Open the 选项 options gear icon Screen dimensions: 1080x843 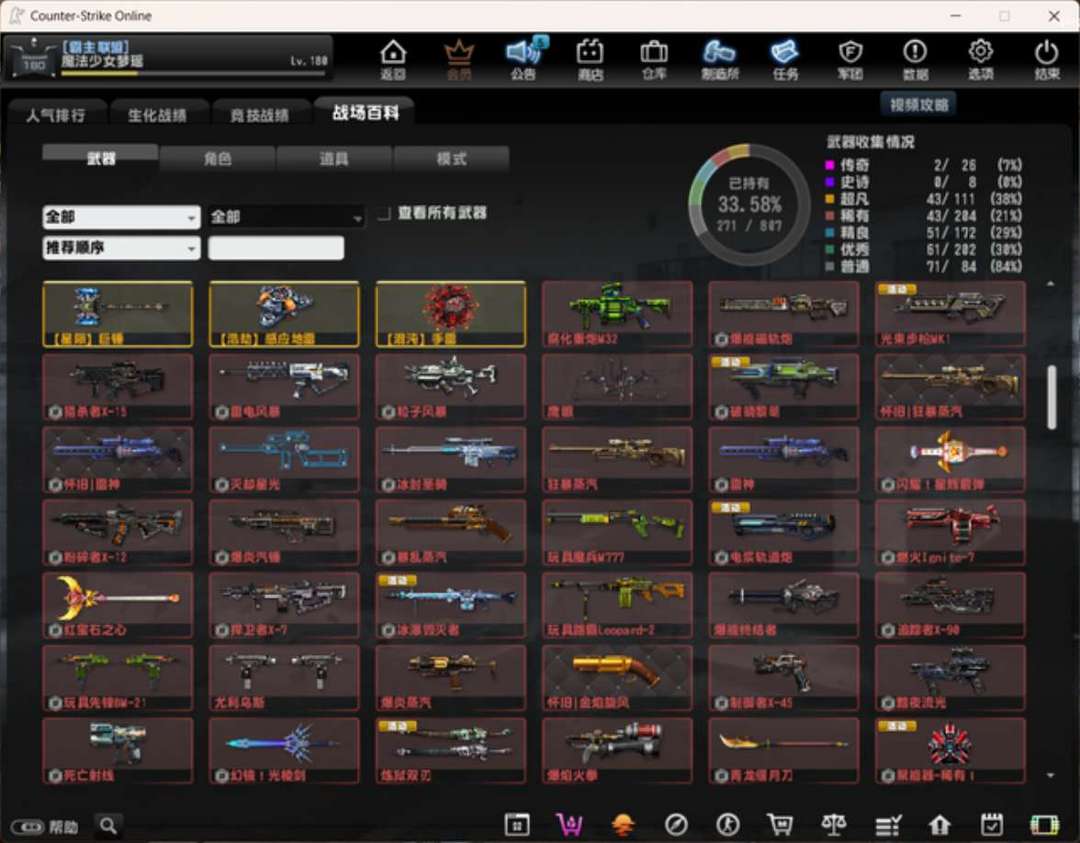[x=980, y=59]
